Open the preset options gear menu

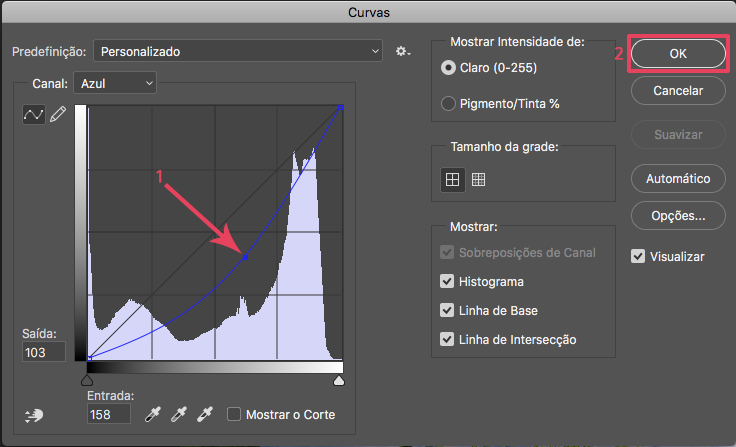click(403, 51)
